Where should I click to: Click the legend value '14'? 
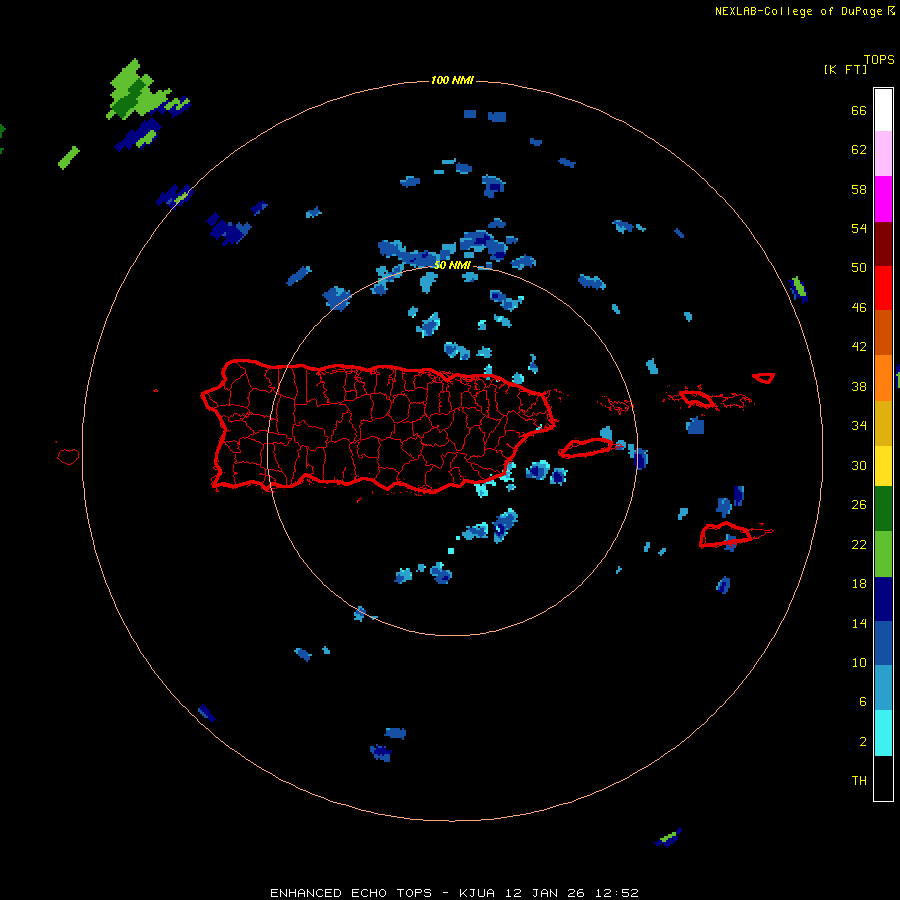coord(859,623)
